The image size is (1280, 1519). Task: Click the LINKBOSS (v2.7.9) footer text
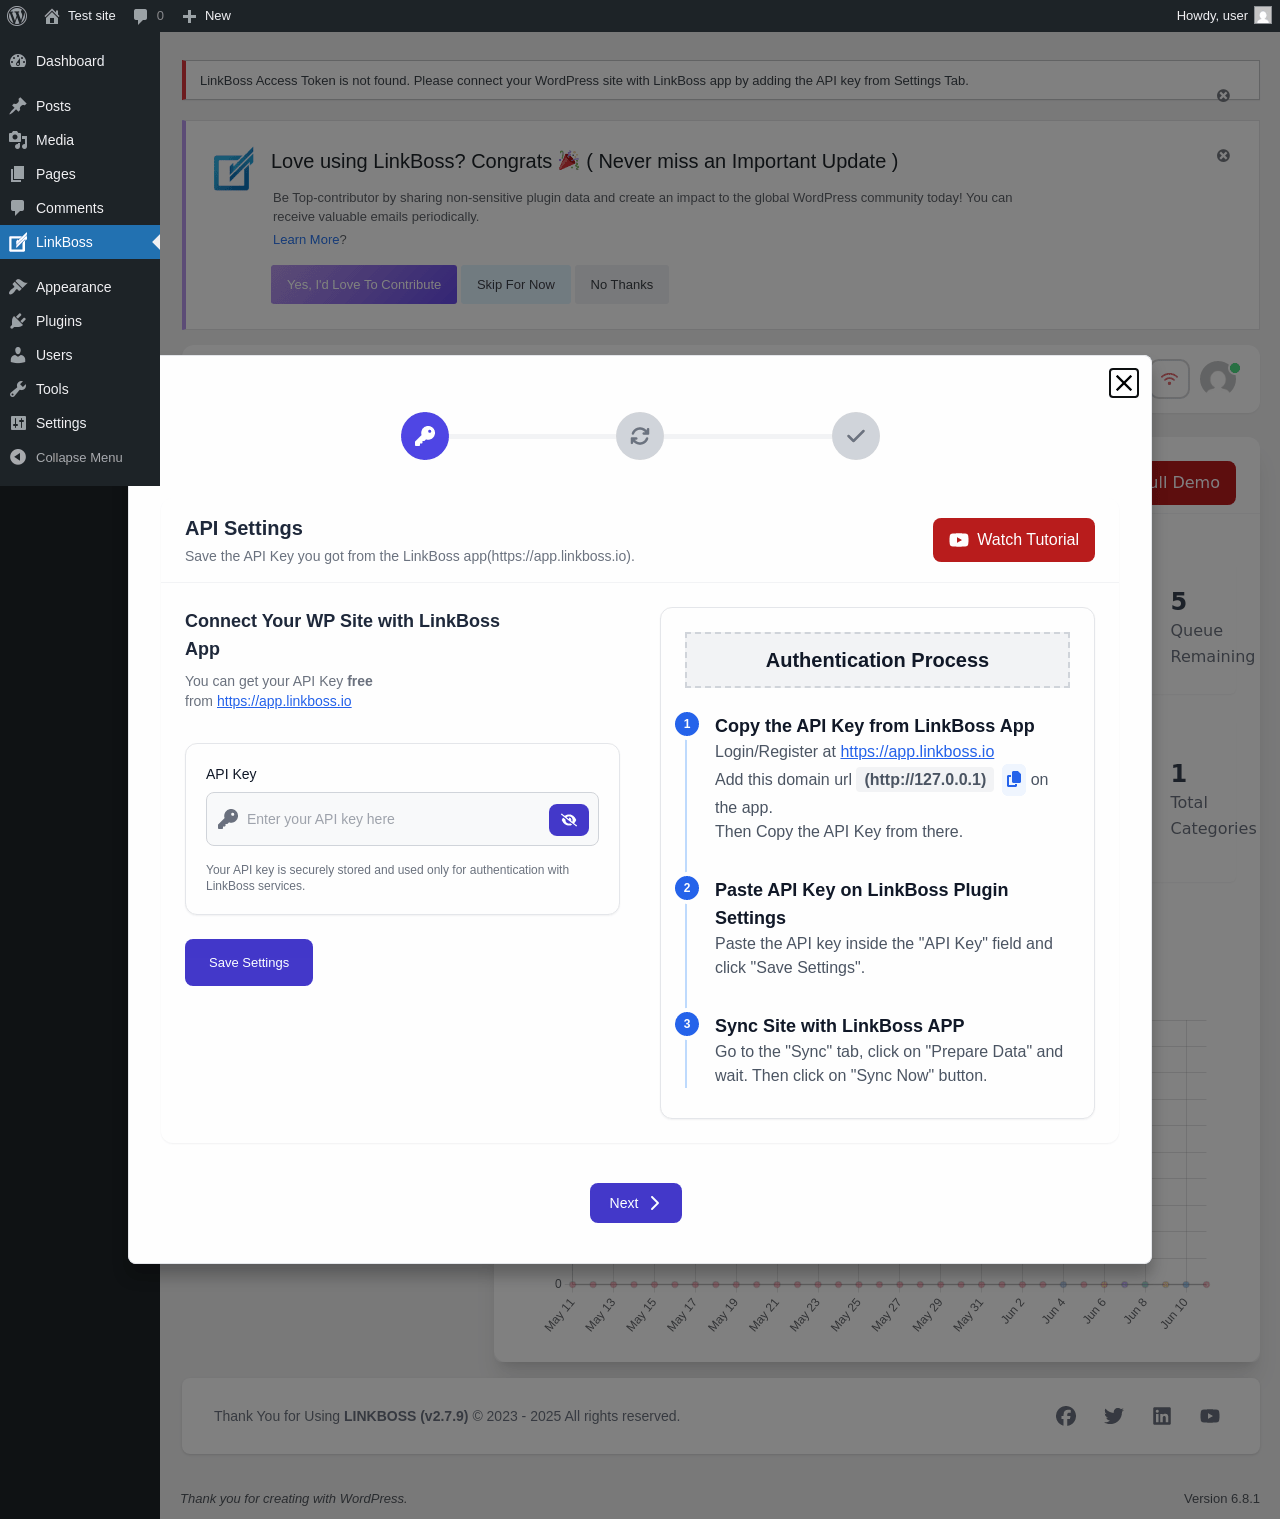tap(406, 1416)
